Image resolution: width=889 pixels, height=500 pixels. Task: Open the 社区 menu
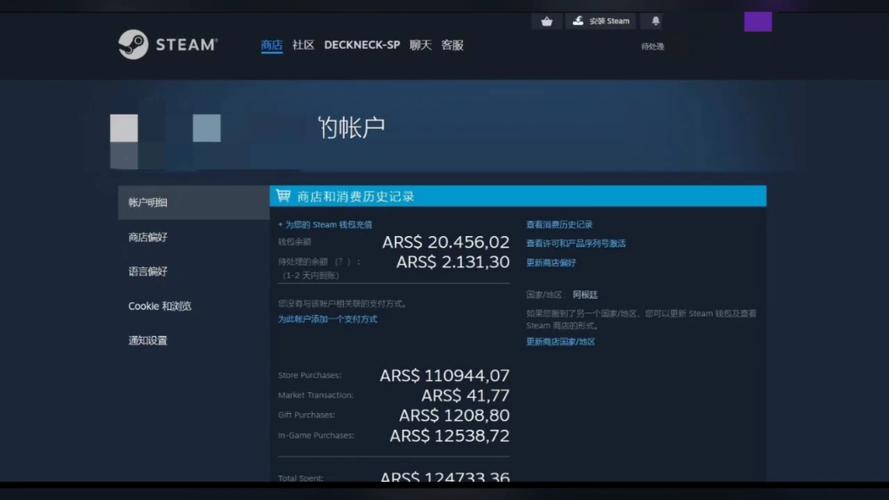pyautogui.click(x=303, y=45)
